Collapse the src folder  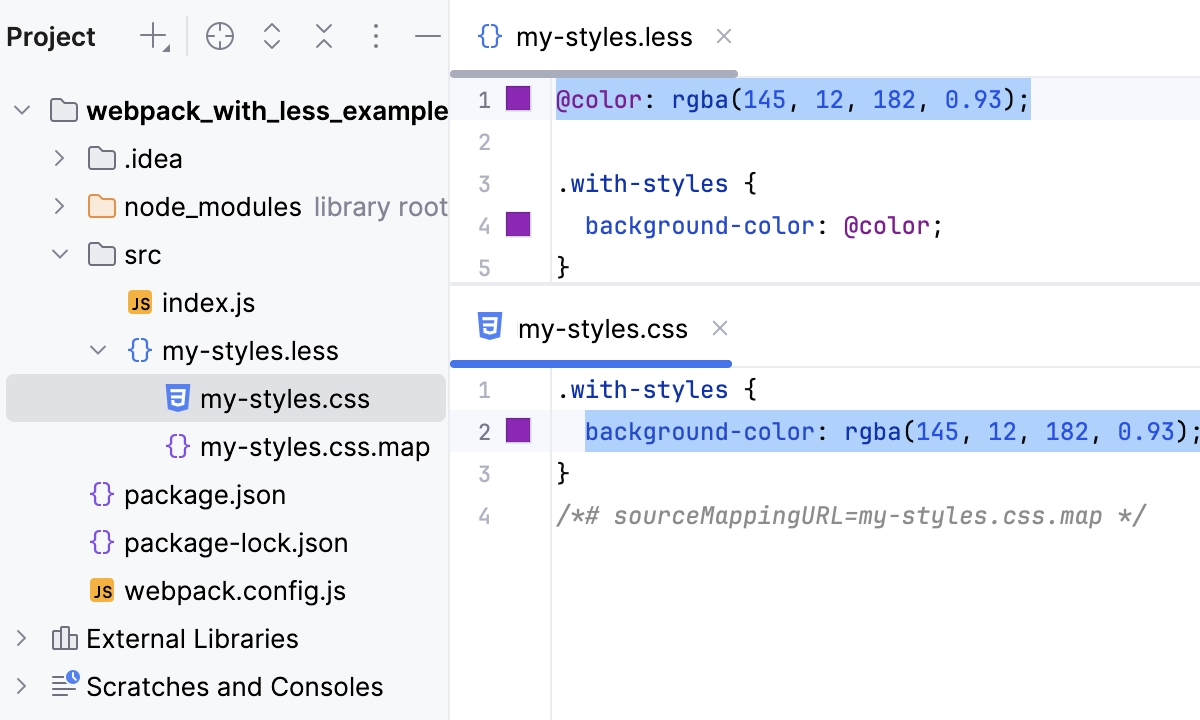click(59, 255)
